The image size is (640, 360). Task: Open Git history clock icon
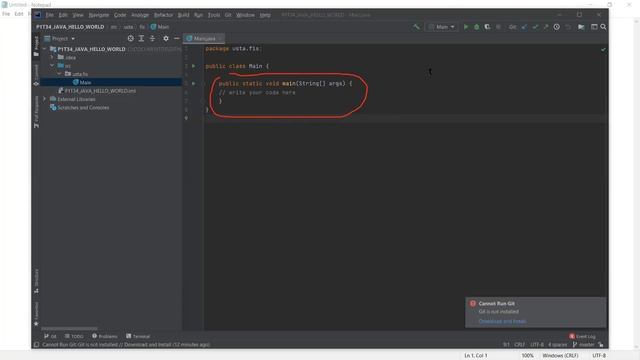557,27
